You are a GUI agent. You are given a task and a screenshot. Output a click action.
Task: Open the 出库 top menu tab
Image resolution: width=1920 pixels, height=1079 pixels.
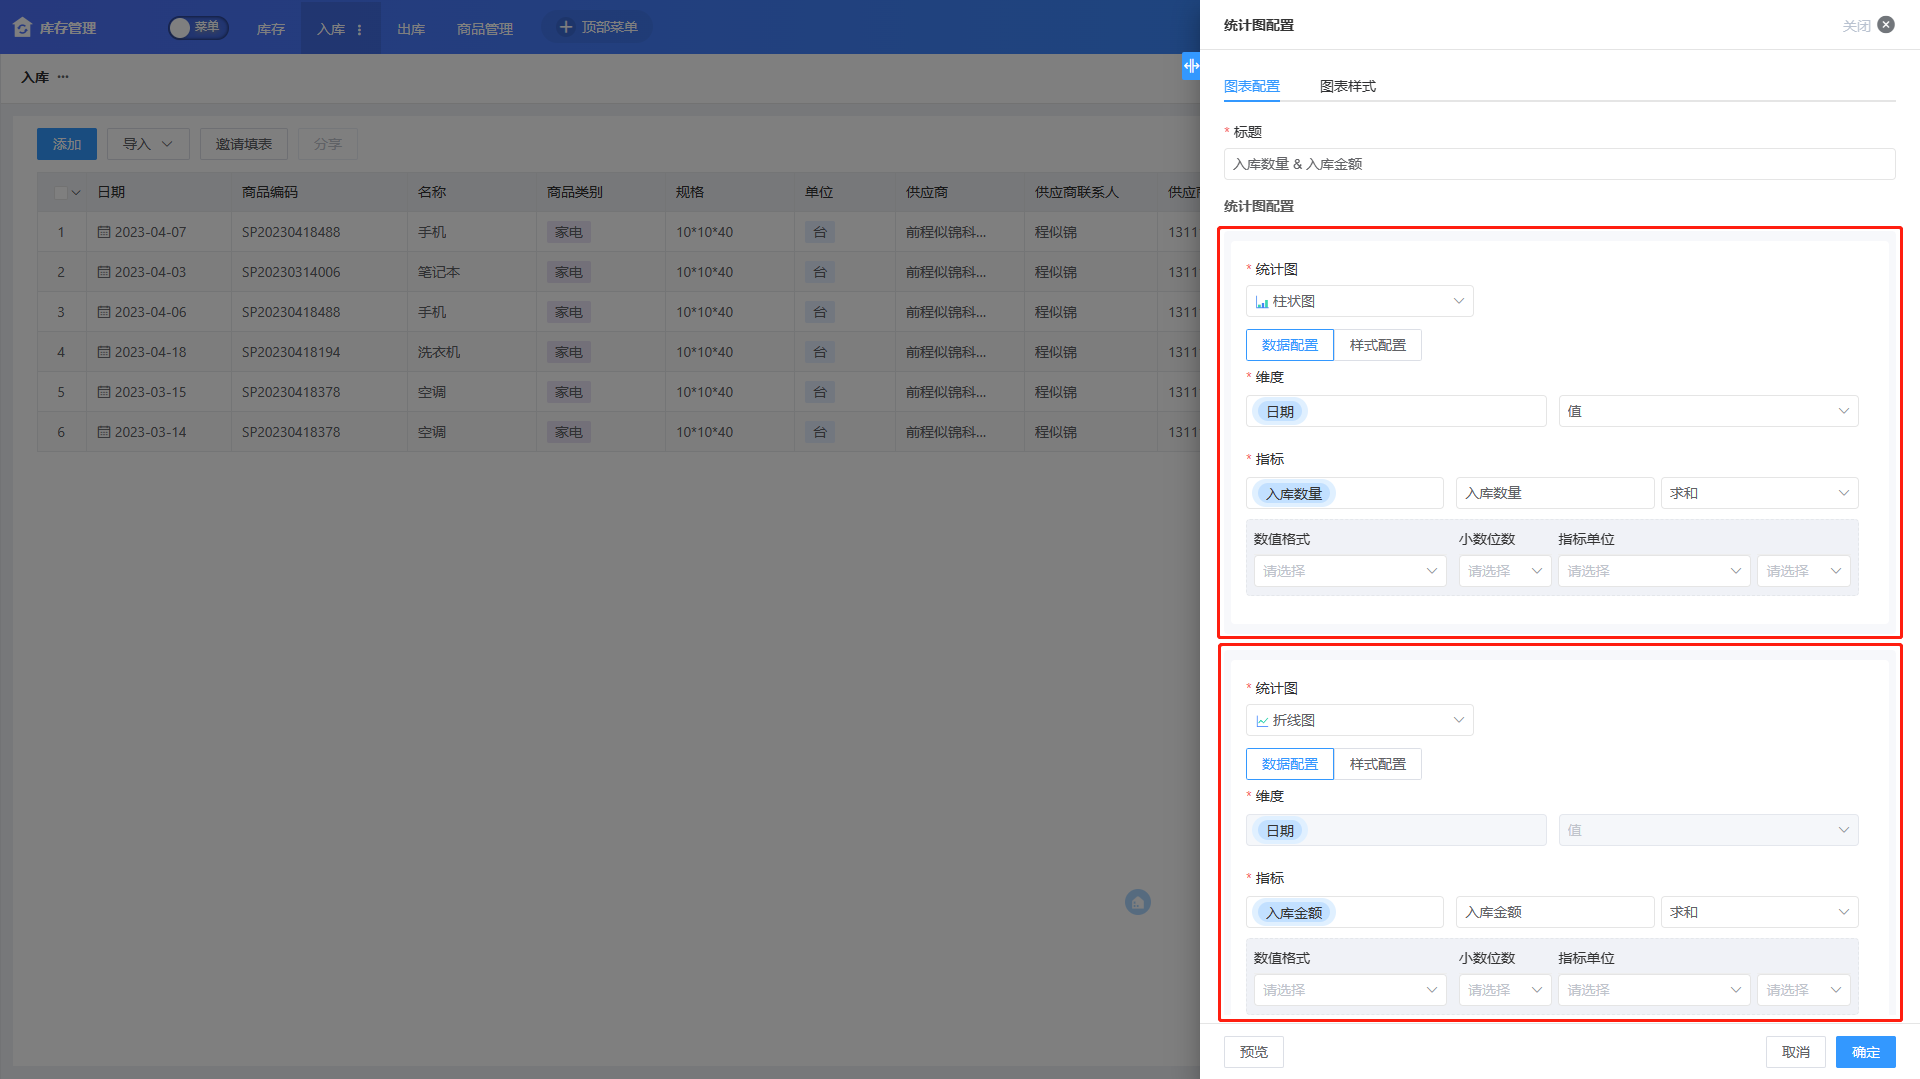[x=411, y=29]
